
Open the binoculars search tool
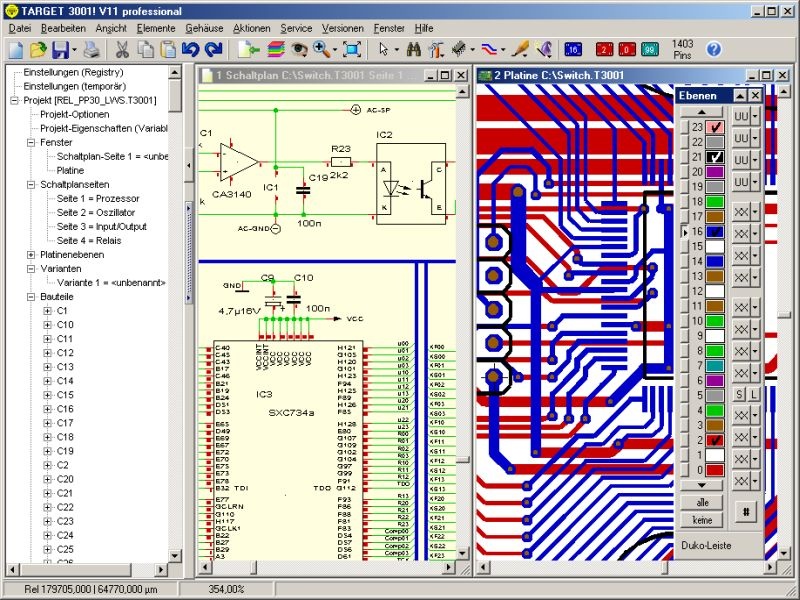pyautogui.click(x=413, y=49)
